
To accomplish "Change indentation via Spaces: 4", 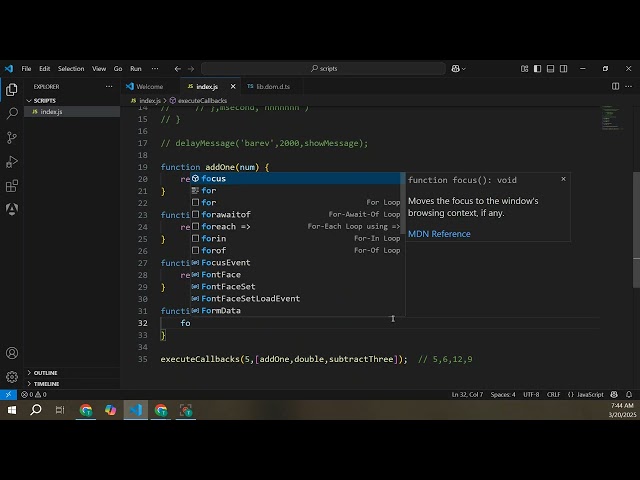I will tap(503, 394).
